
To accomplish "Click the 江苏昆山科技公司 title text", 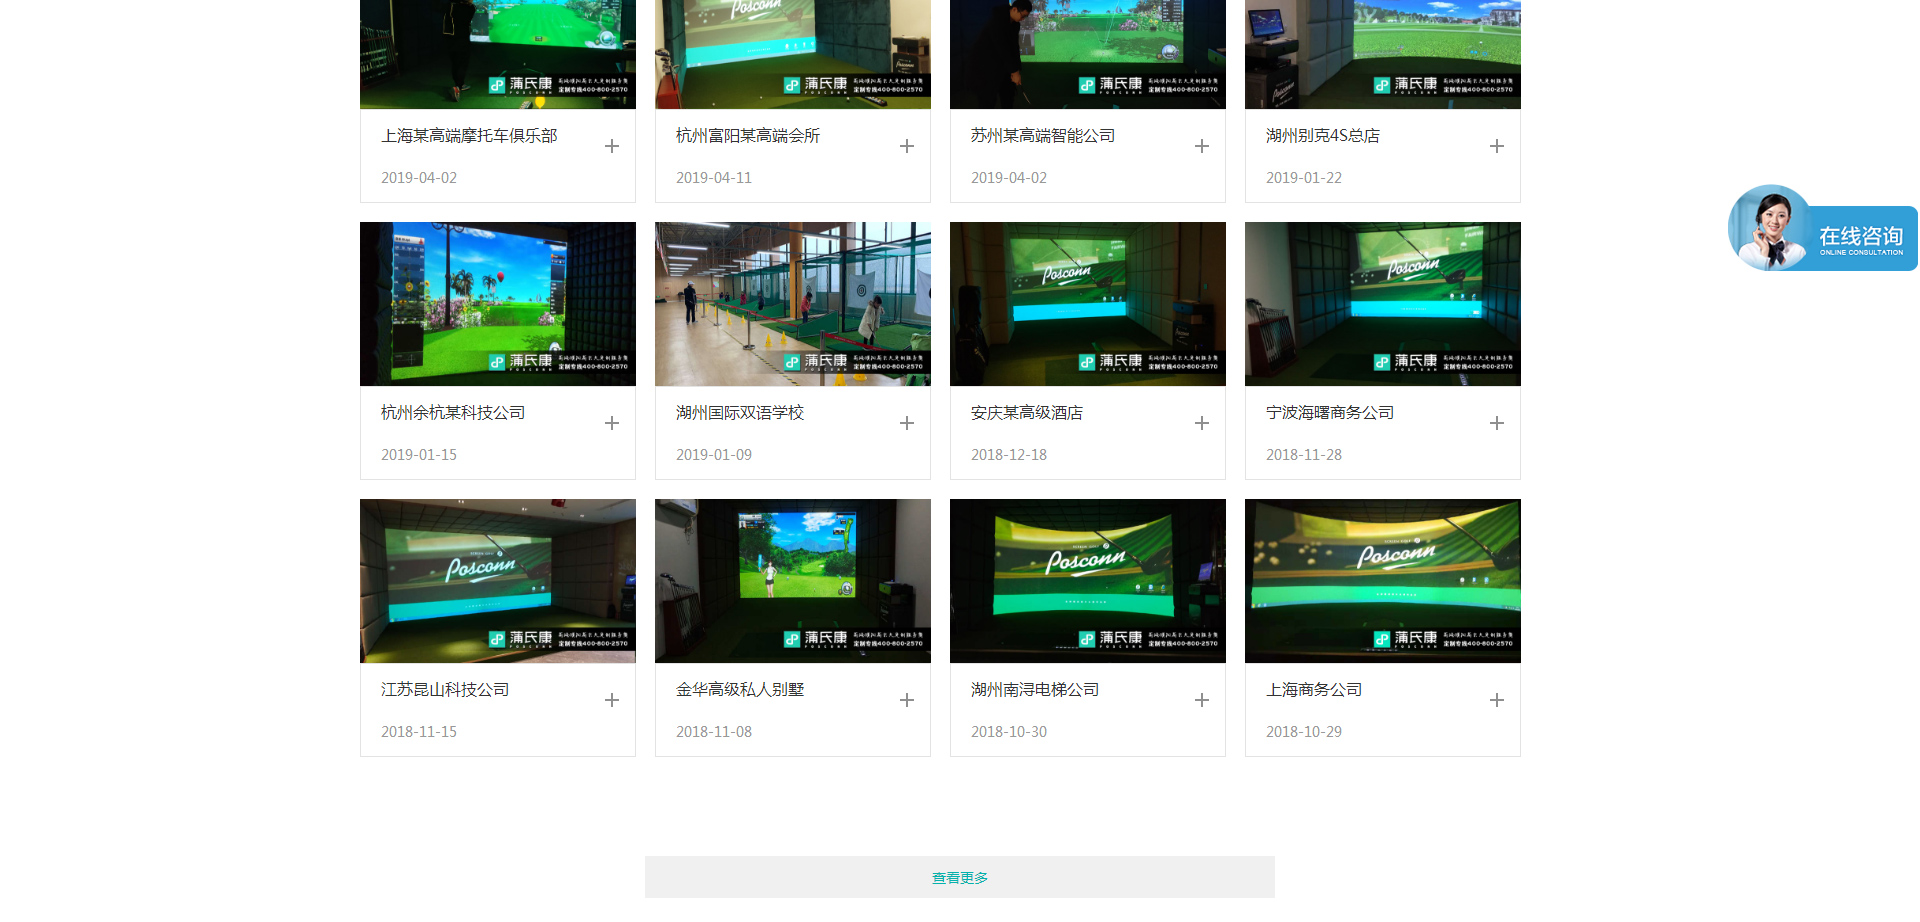I will pyautogui.click(x=445, y=690).
